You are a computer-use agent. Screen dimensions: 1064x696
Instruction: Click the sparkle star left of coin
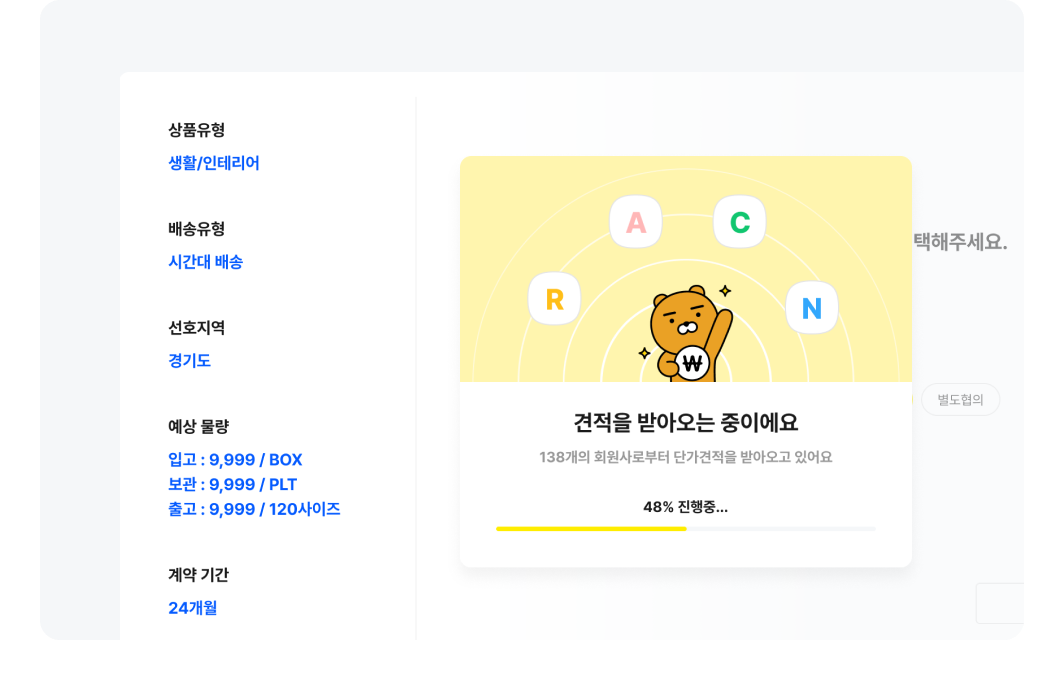[x=645, y=353]
